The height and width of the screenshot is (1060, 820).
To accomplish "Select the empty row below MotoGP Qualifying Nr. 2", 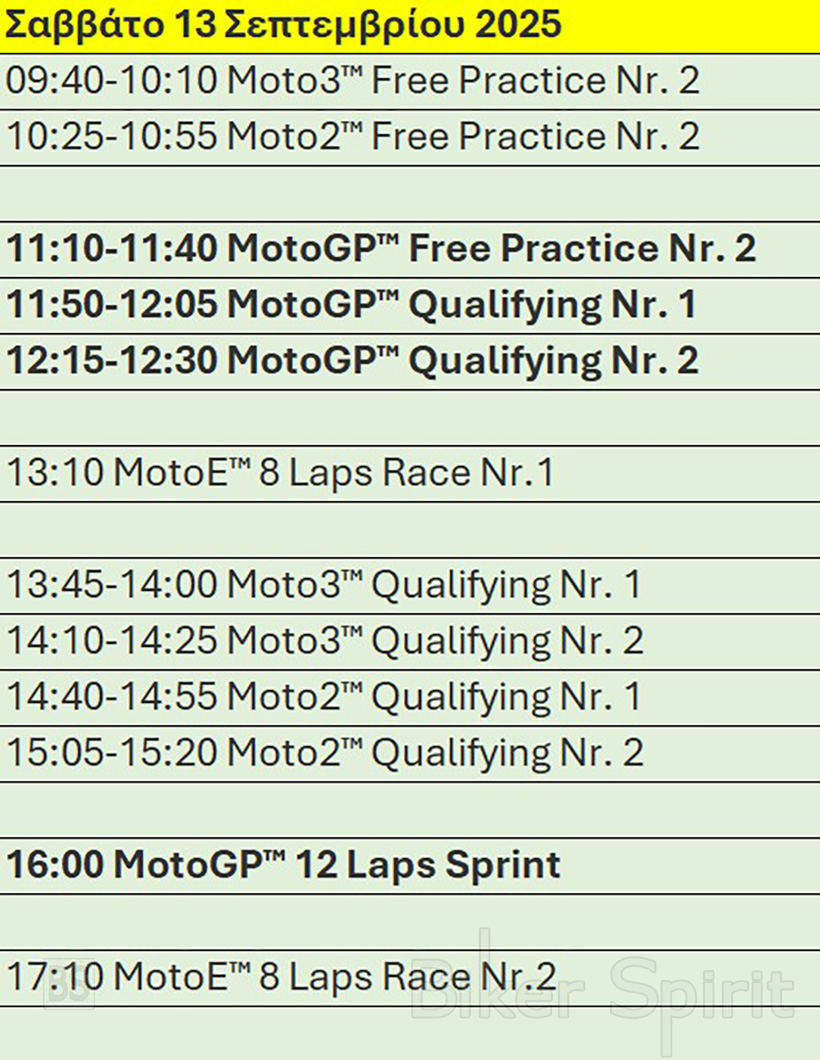I will pos(410,417).
